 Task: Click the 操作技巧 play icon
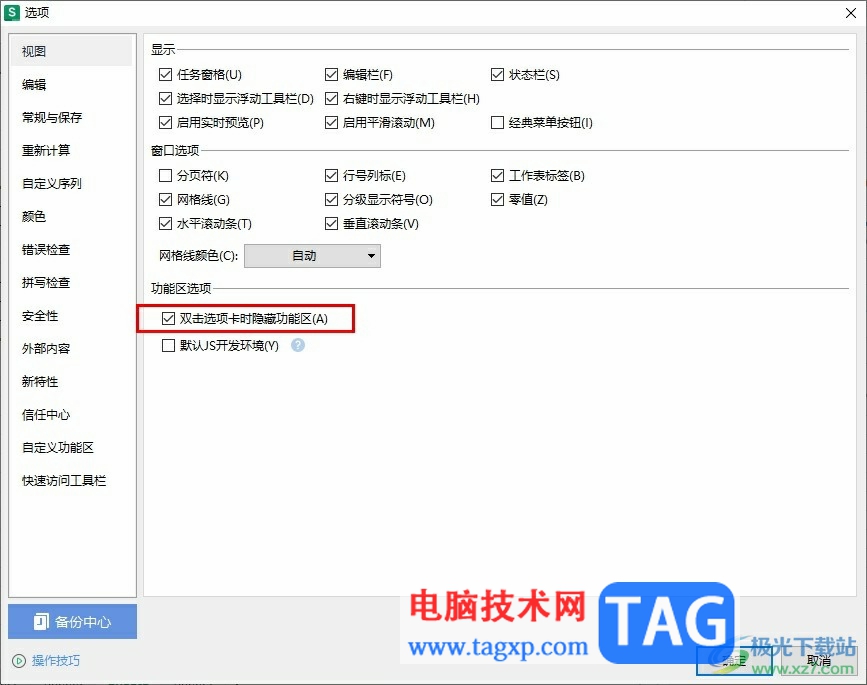19,661
